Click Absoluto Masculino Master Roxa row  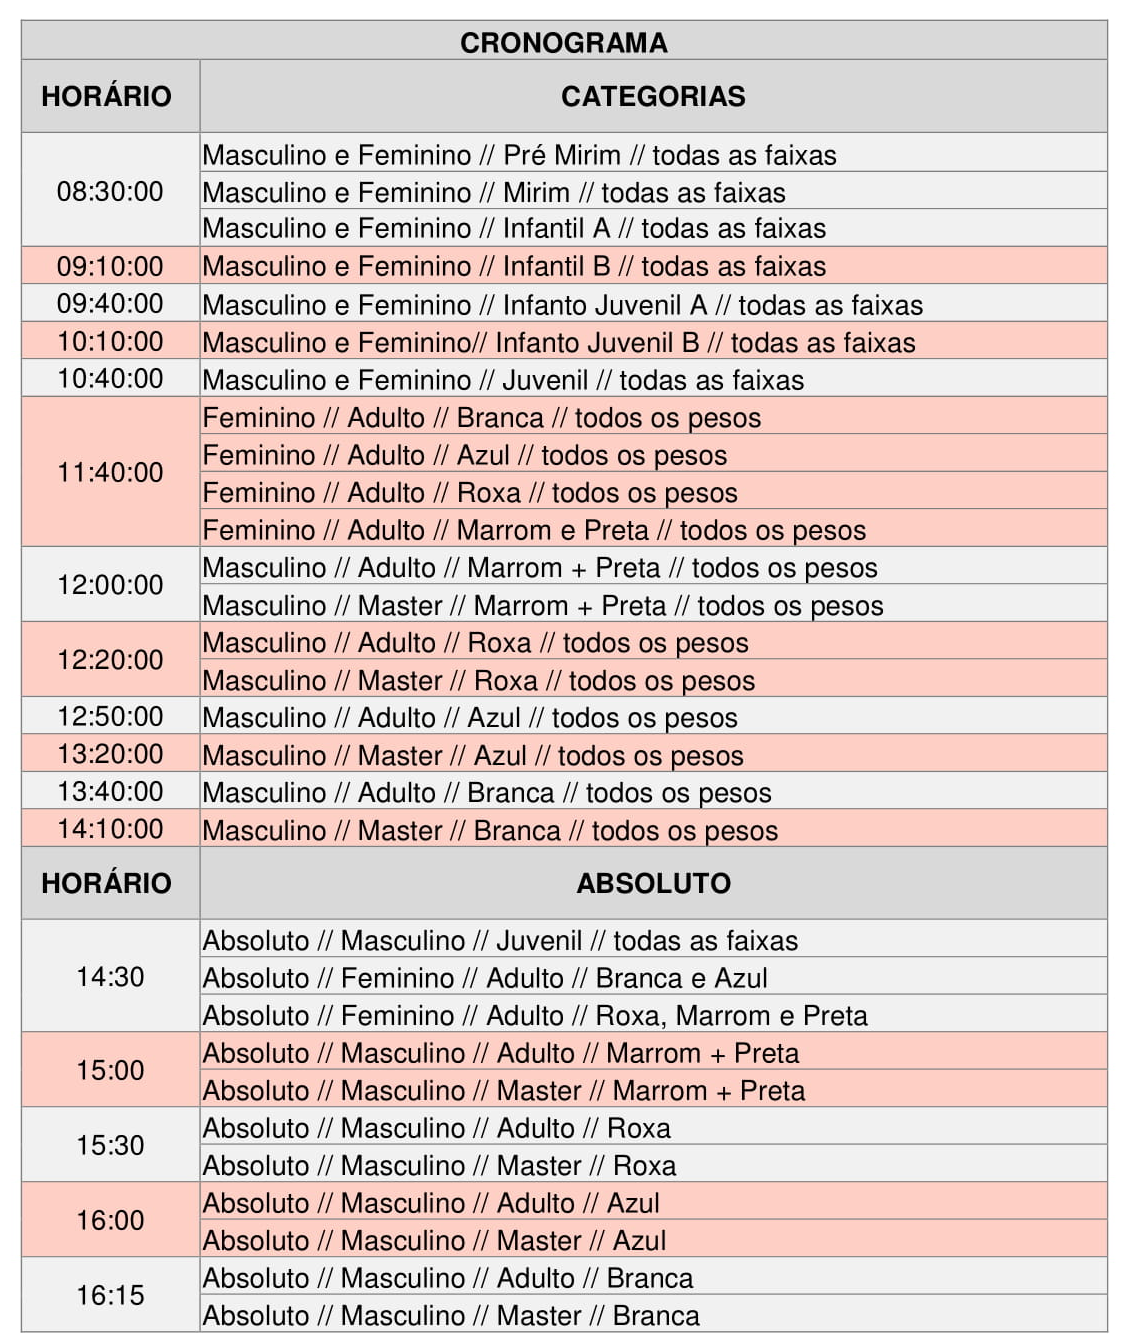click(439, 1166)
